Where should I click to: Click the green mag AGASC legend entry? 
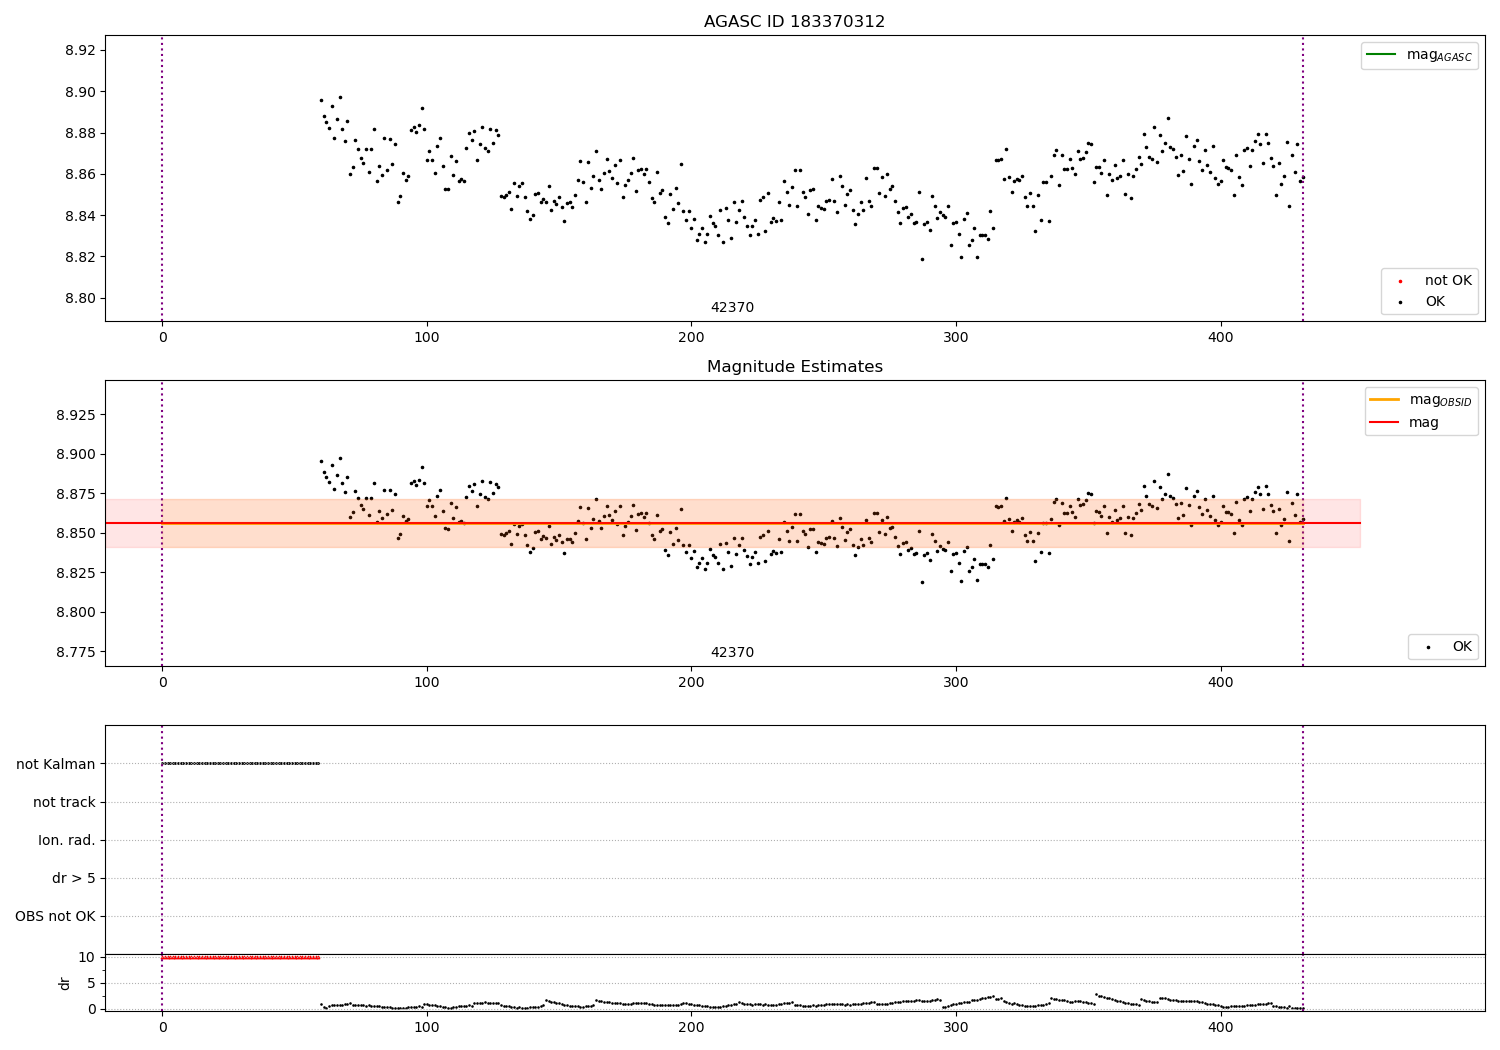pos(1419,55)
